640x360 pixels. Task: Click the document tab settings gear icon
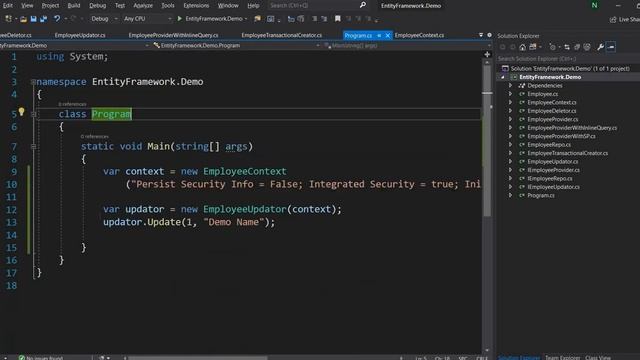pos(489,36)
